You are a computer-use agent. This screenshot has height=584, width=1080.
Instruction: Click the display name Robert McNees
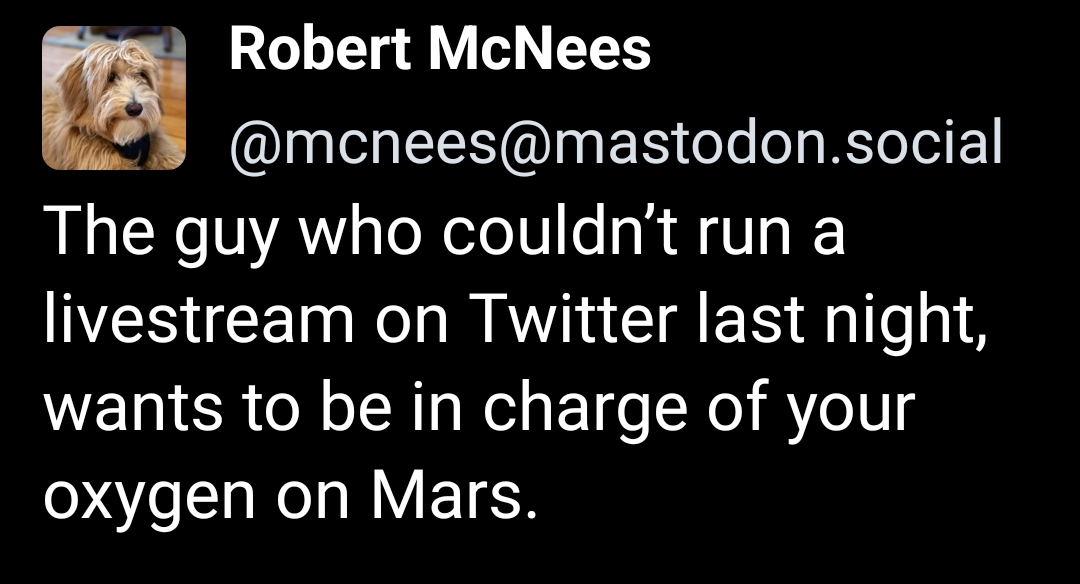pos(440,50)
